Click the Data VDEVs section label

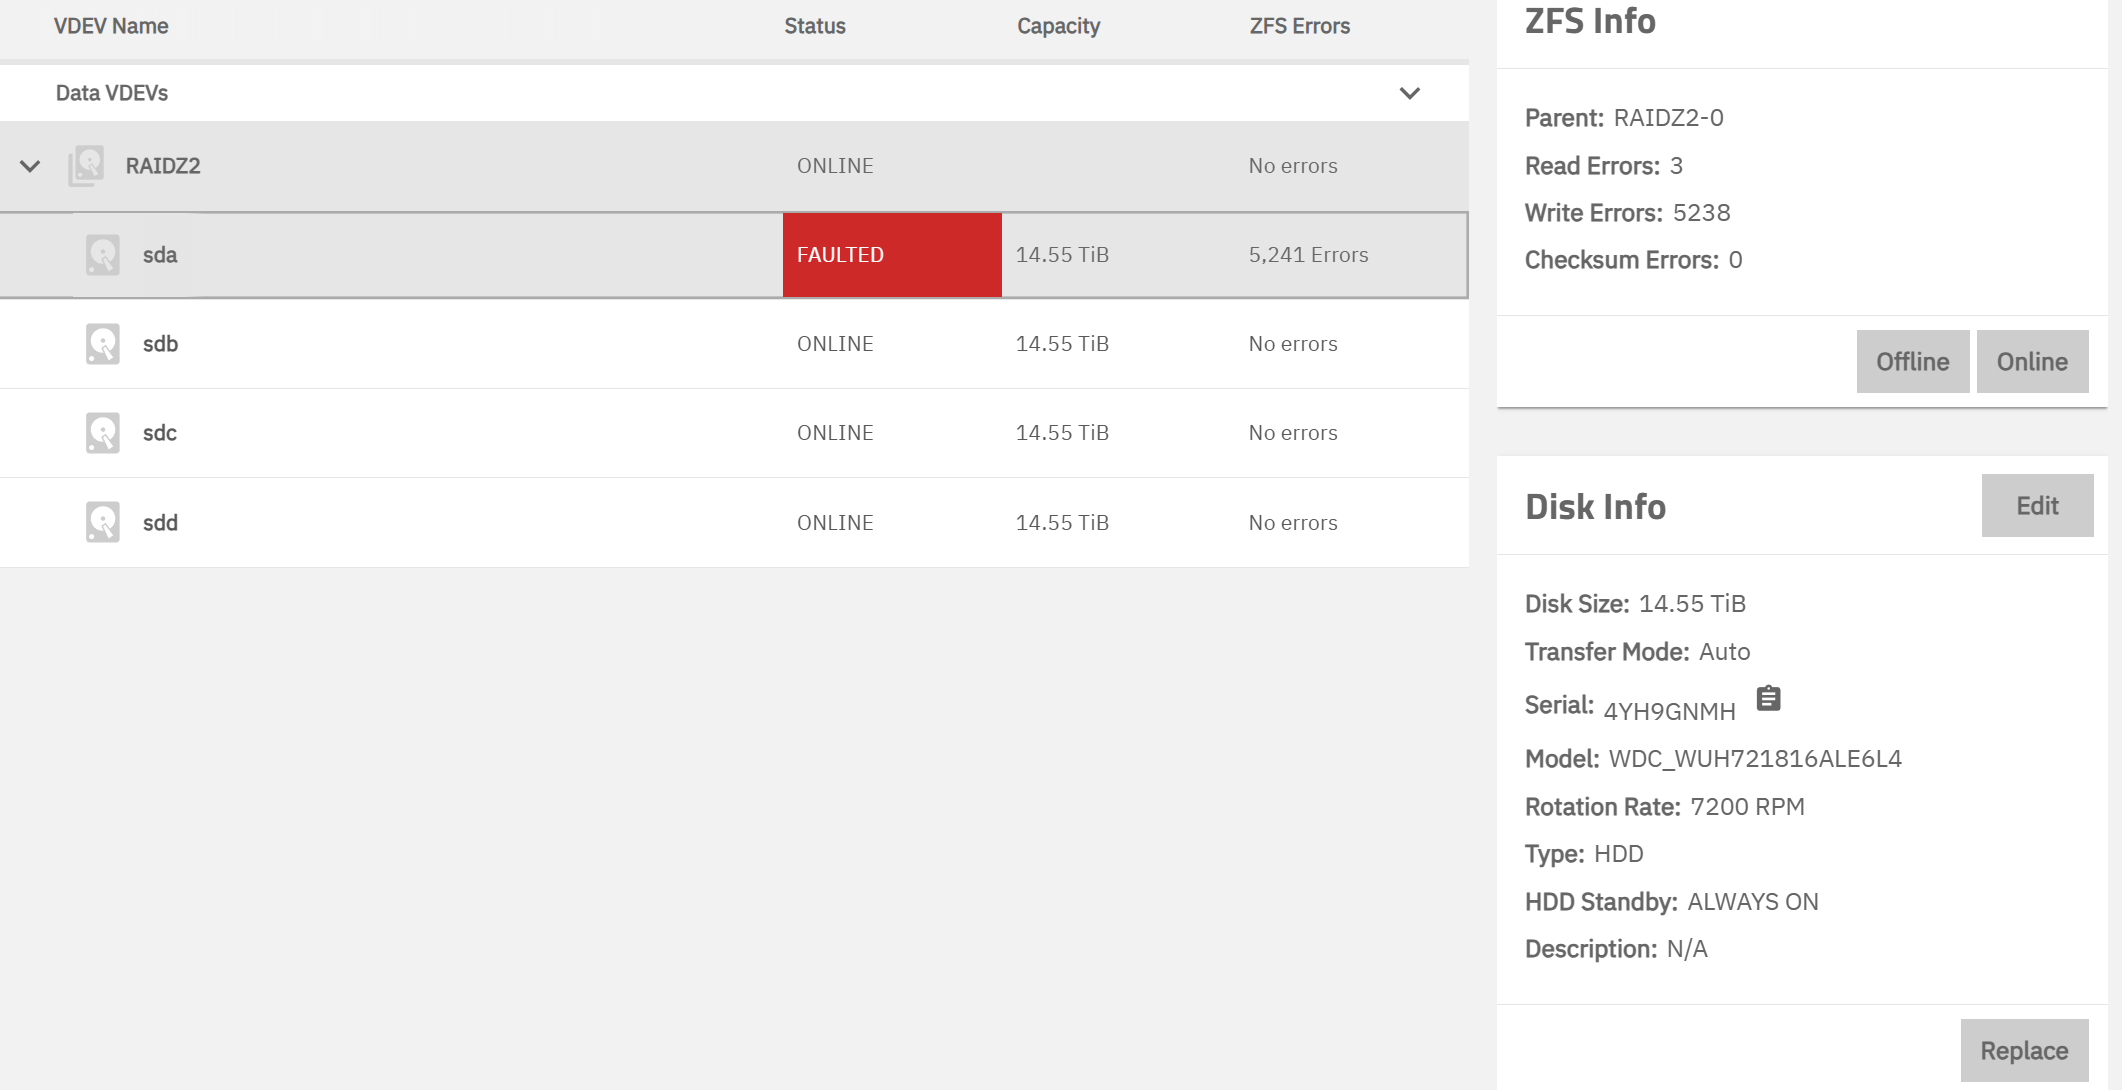[112, 93]
